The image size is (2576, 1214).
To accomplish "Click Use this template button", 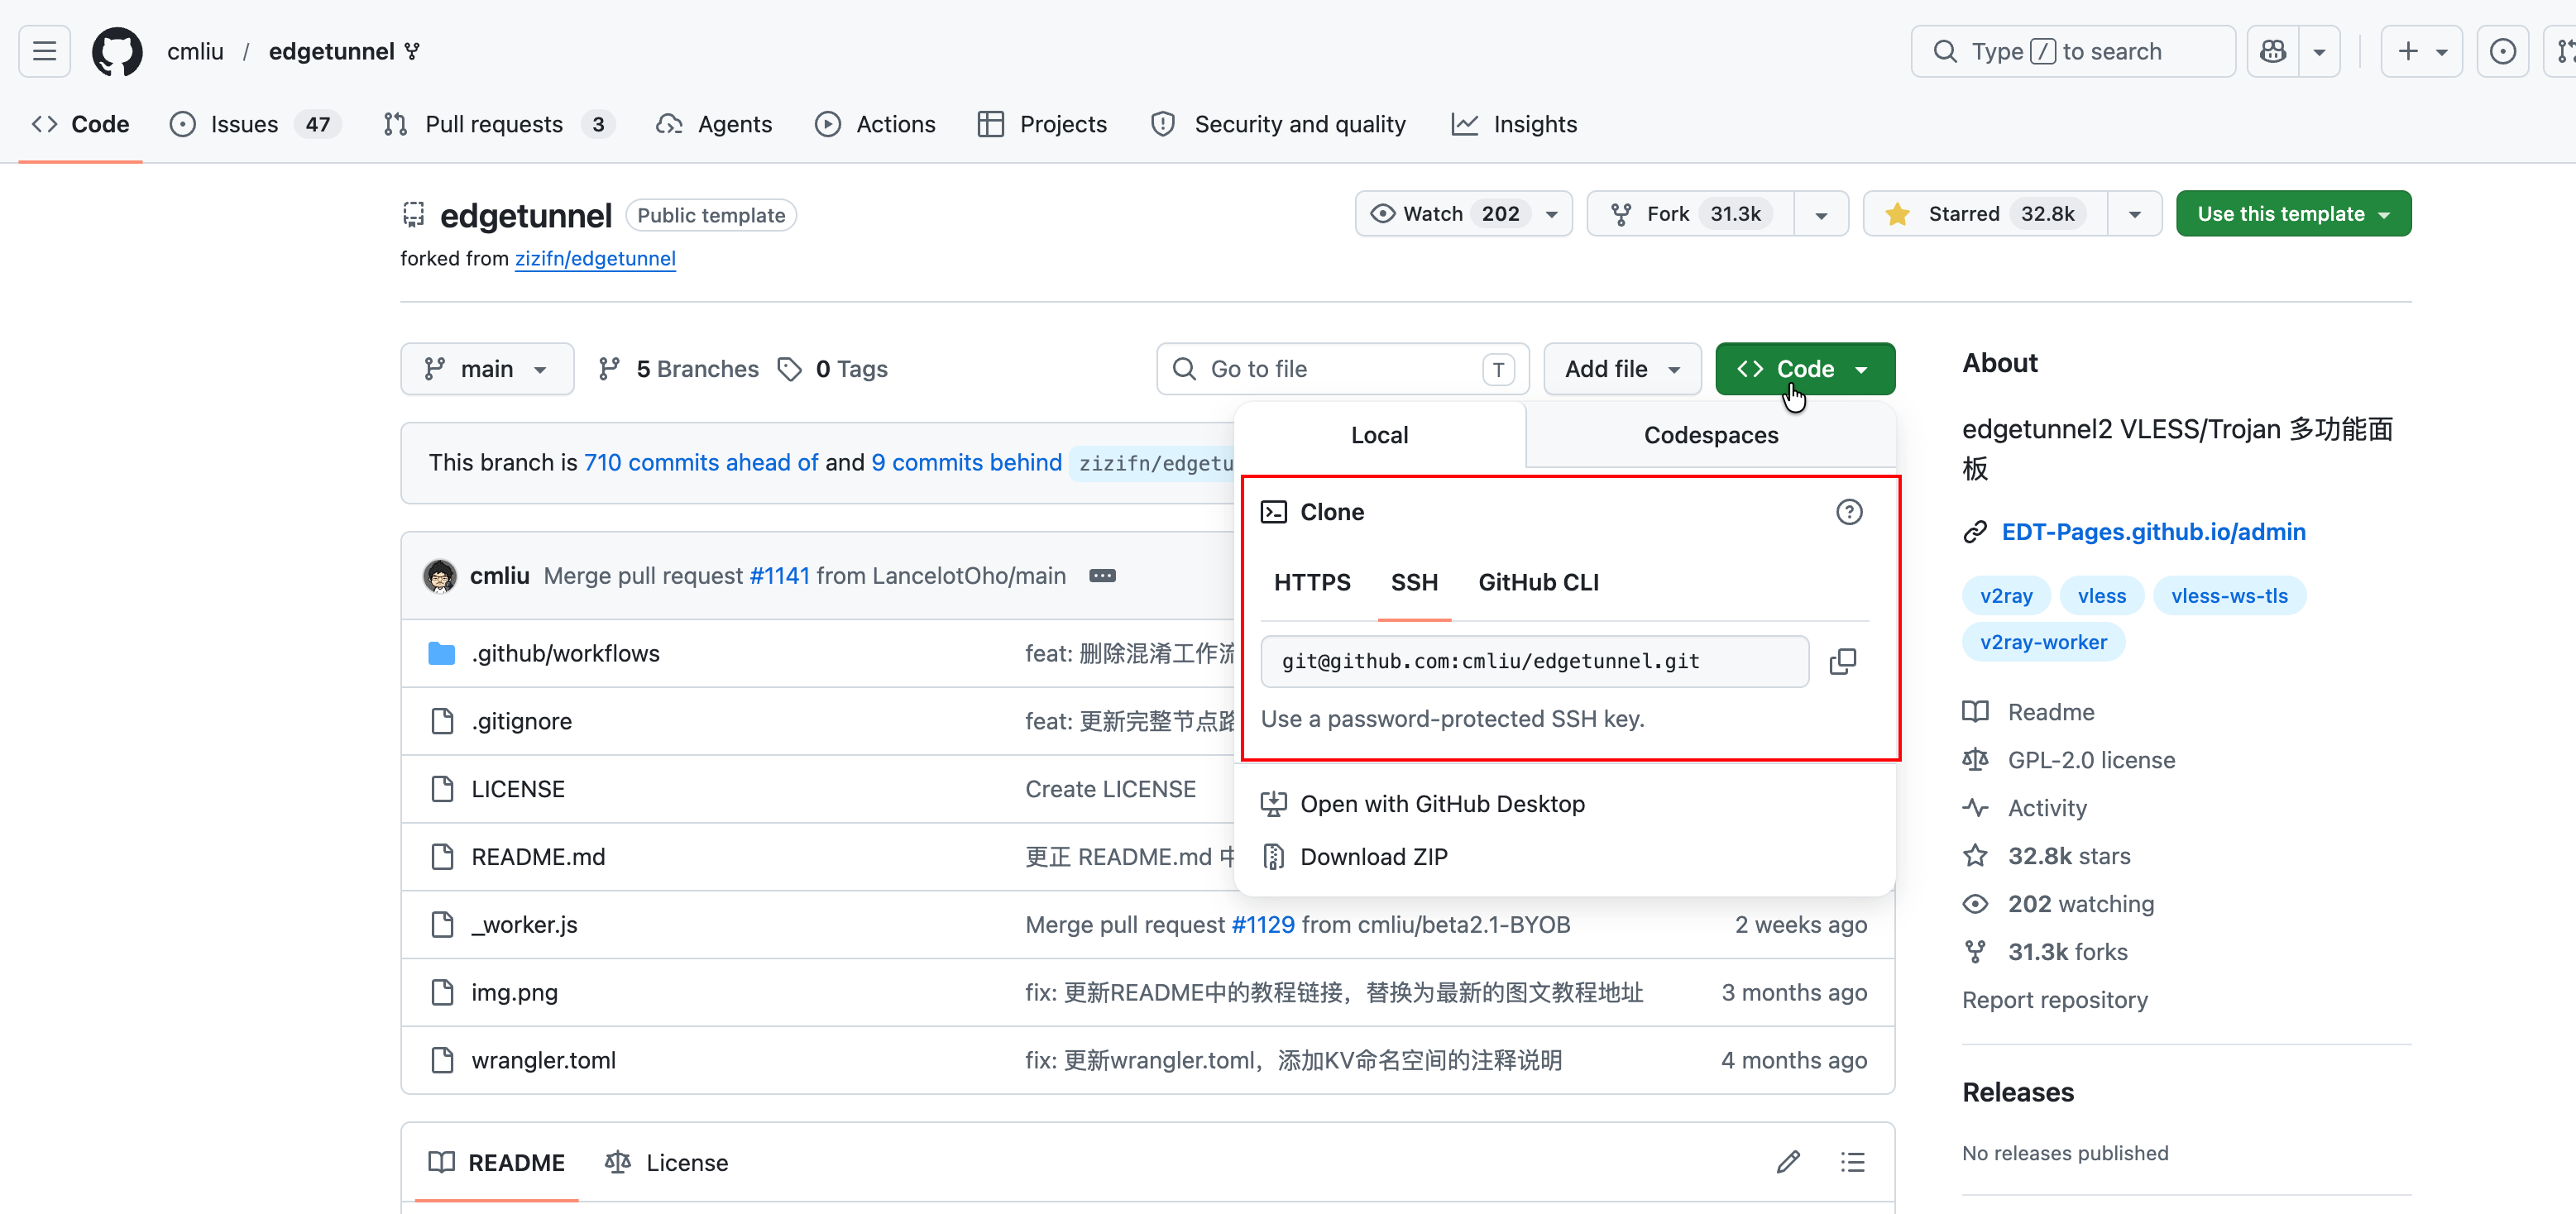I will (2293, 214).
